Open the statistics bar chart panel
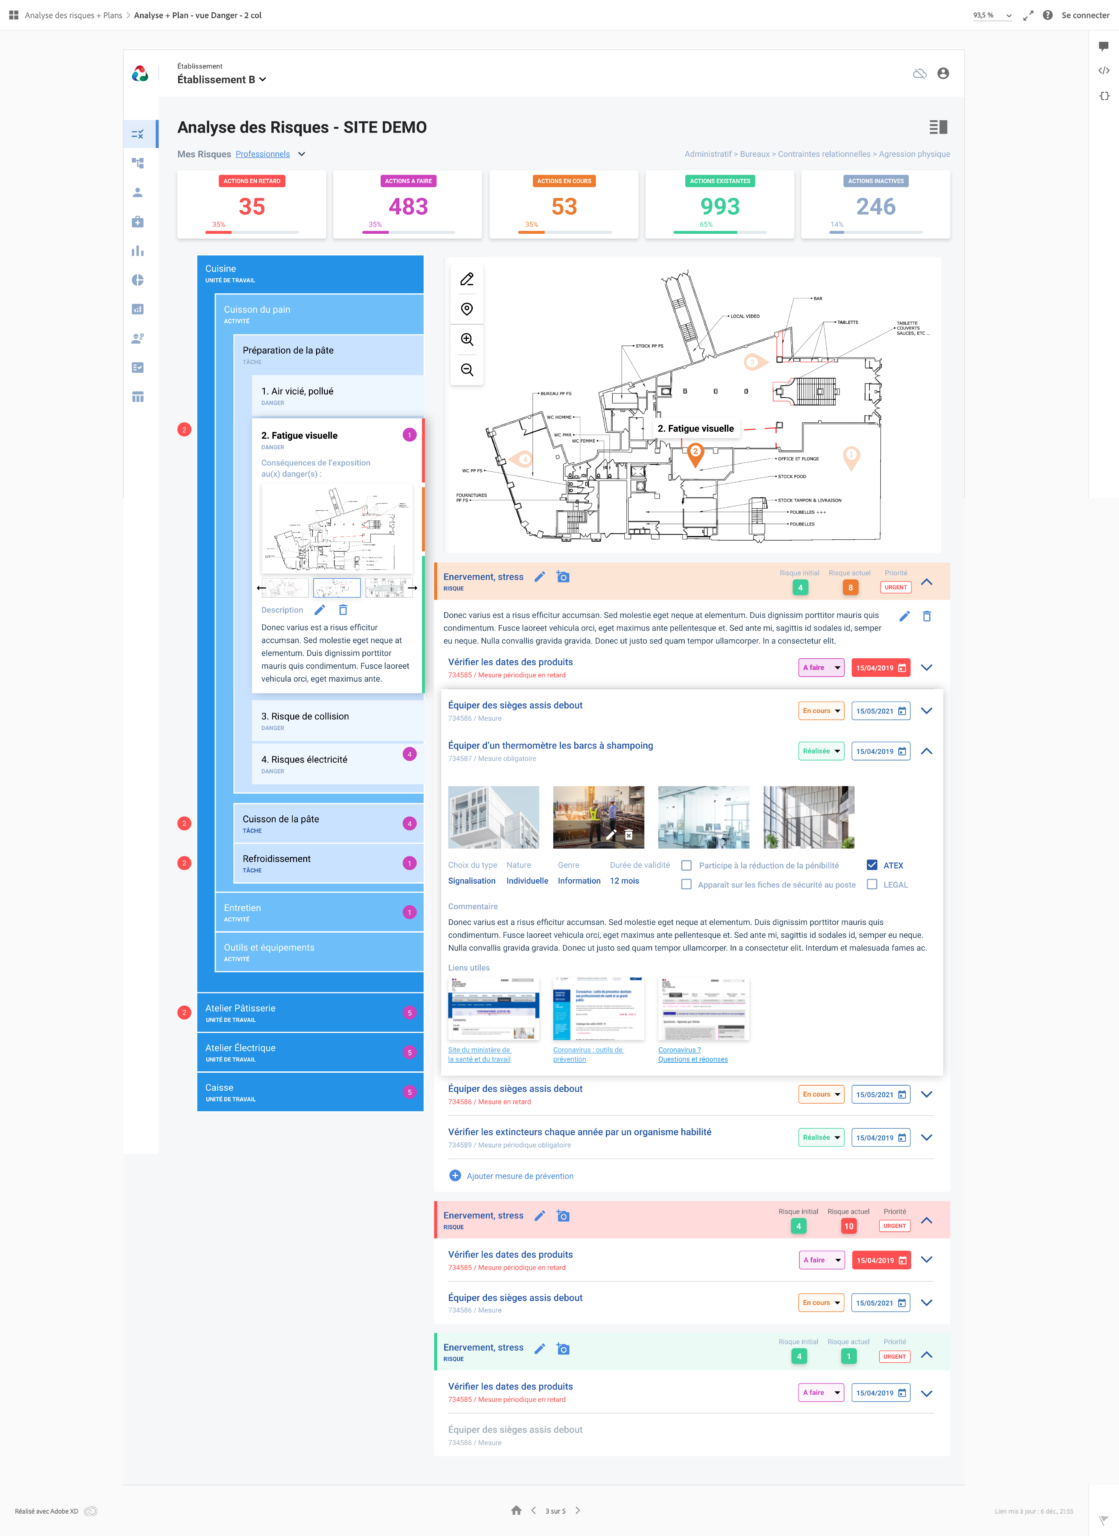The image size is (1119, 1536). 139,251
